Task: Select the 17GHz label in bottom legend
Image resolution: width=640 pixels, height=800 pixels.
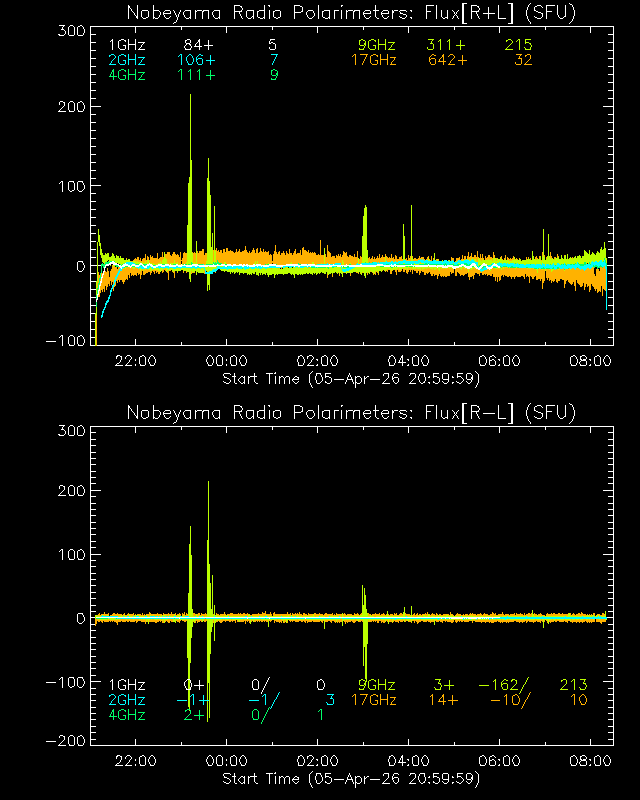Action: point(372,700)
